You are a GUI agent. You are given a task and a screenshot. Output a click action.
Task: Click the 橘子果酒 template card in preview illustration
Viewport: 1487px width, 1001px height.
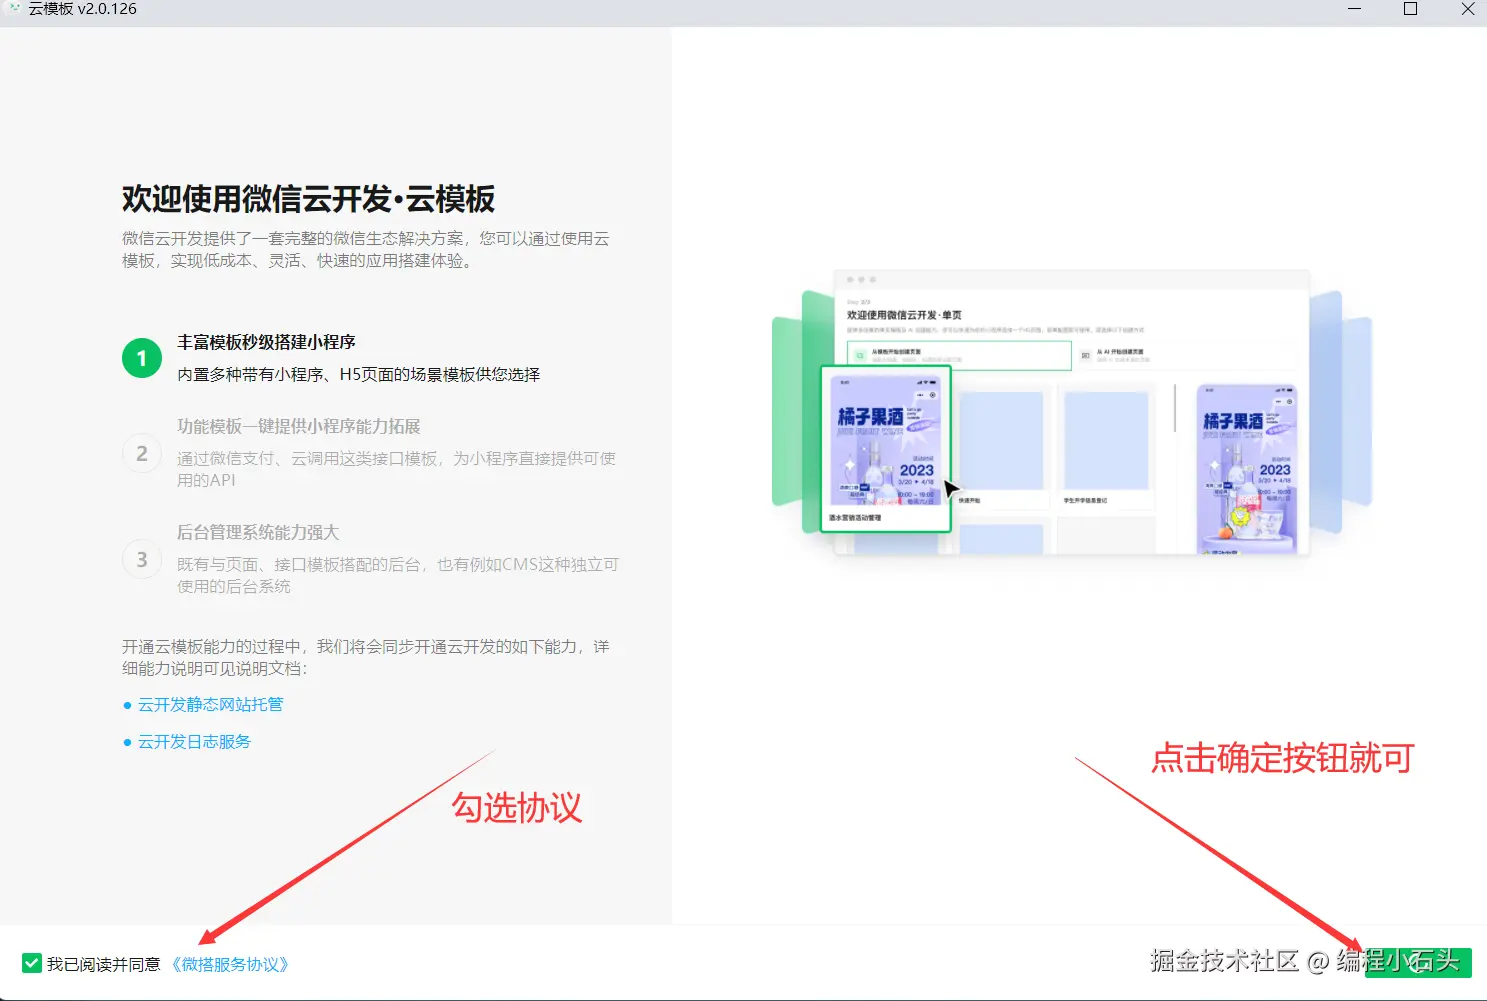point(886,449)
